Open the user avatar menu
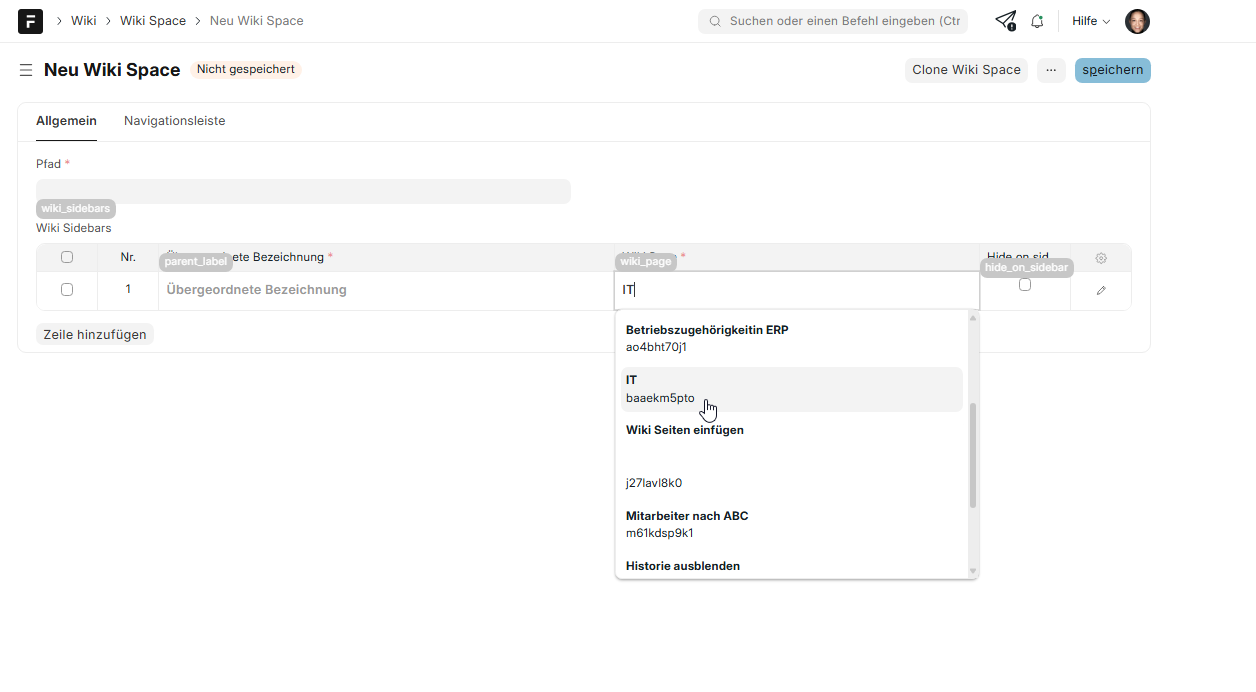The height and width of the screenshot is (692, 1256). point(1137,21)
